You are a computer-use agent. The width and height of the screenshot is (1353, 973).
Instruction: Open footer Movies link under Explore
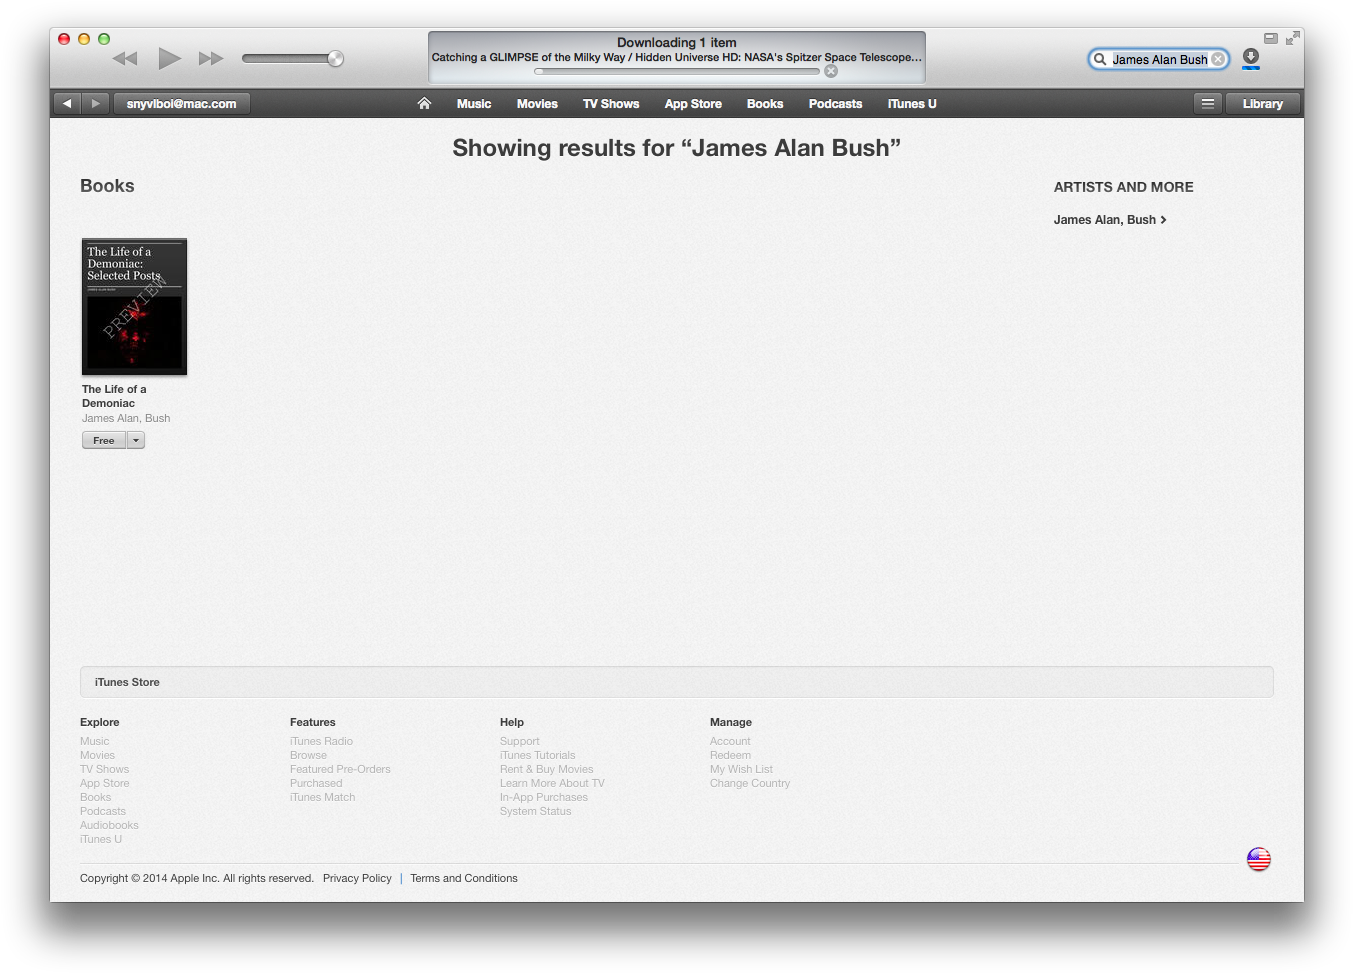tap(97, 755)
